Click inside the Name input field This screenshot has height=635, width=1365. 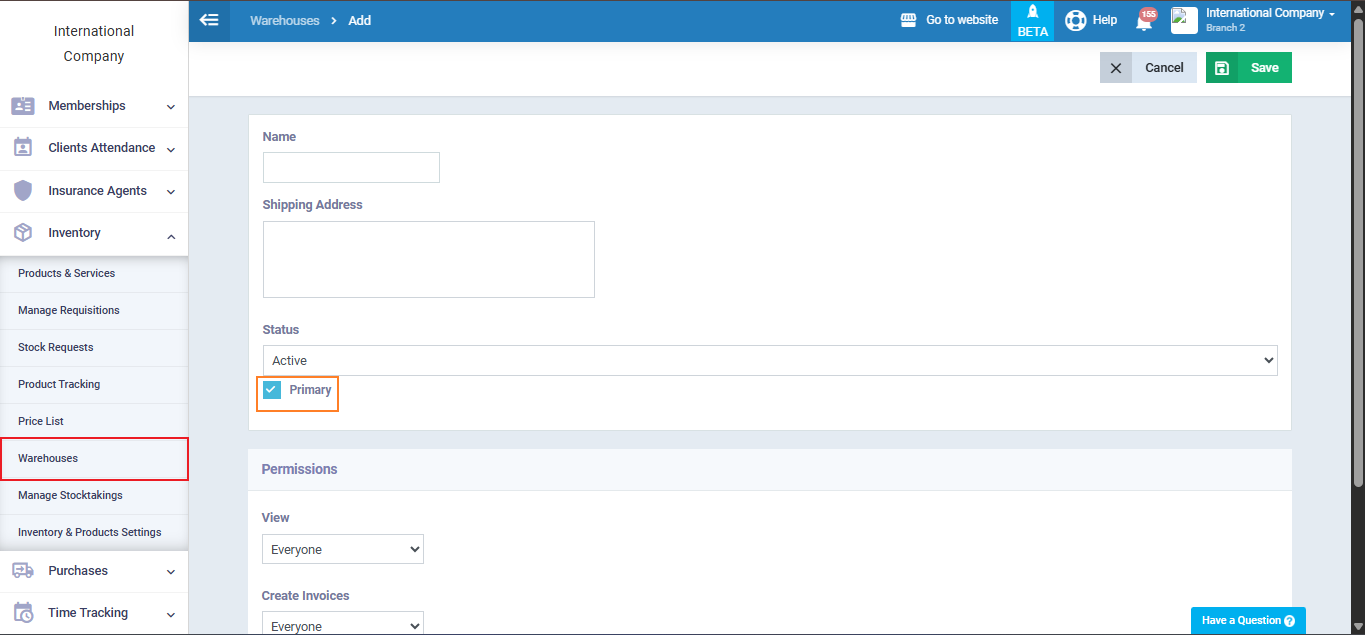(351, 168)
